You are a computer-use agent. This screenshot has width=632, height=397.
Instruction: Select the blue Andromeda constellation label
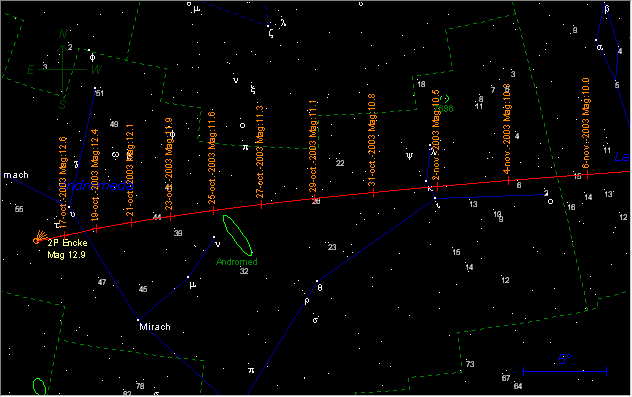coord(98,186)
